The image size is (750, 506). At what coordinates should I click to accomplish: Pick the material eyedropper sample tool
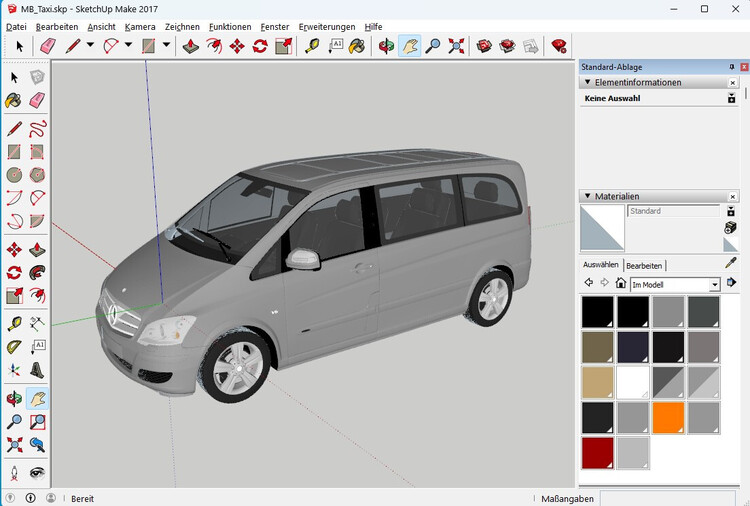(x=731, y=264)
